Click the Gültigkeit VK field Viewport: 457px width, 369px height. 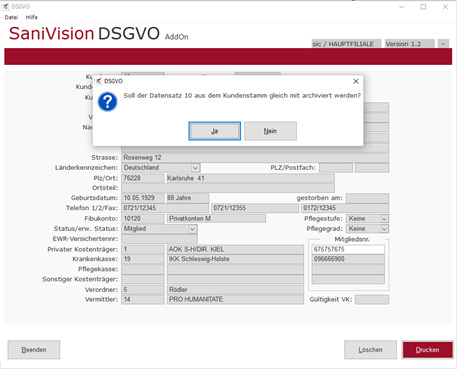point(372,299)
